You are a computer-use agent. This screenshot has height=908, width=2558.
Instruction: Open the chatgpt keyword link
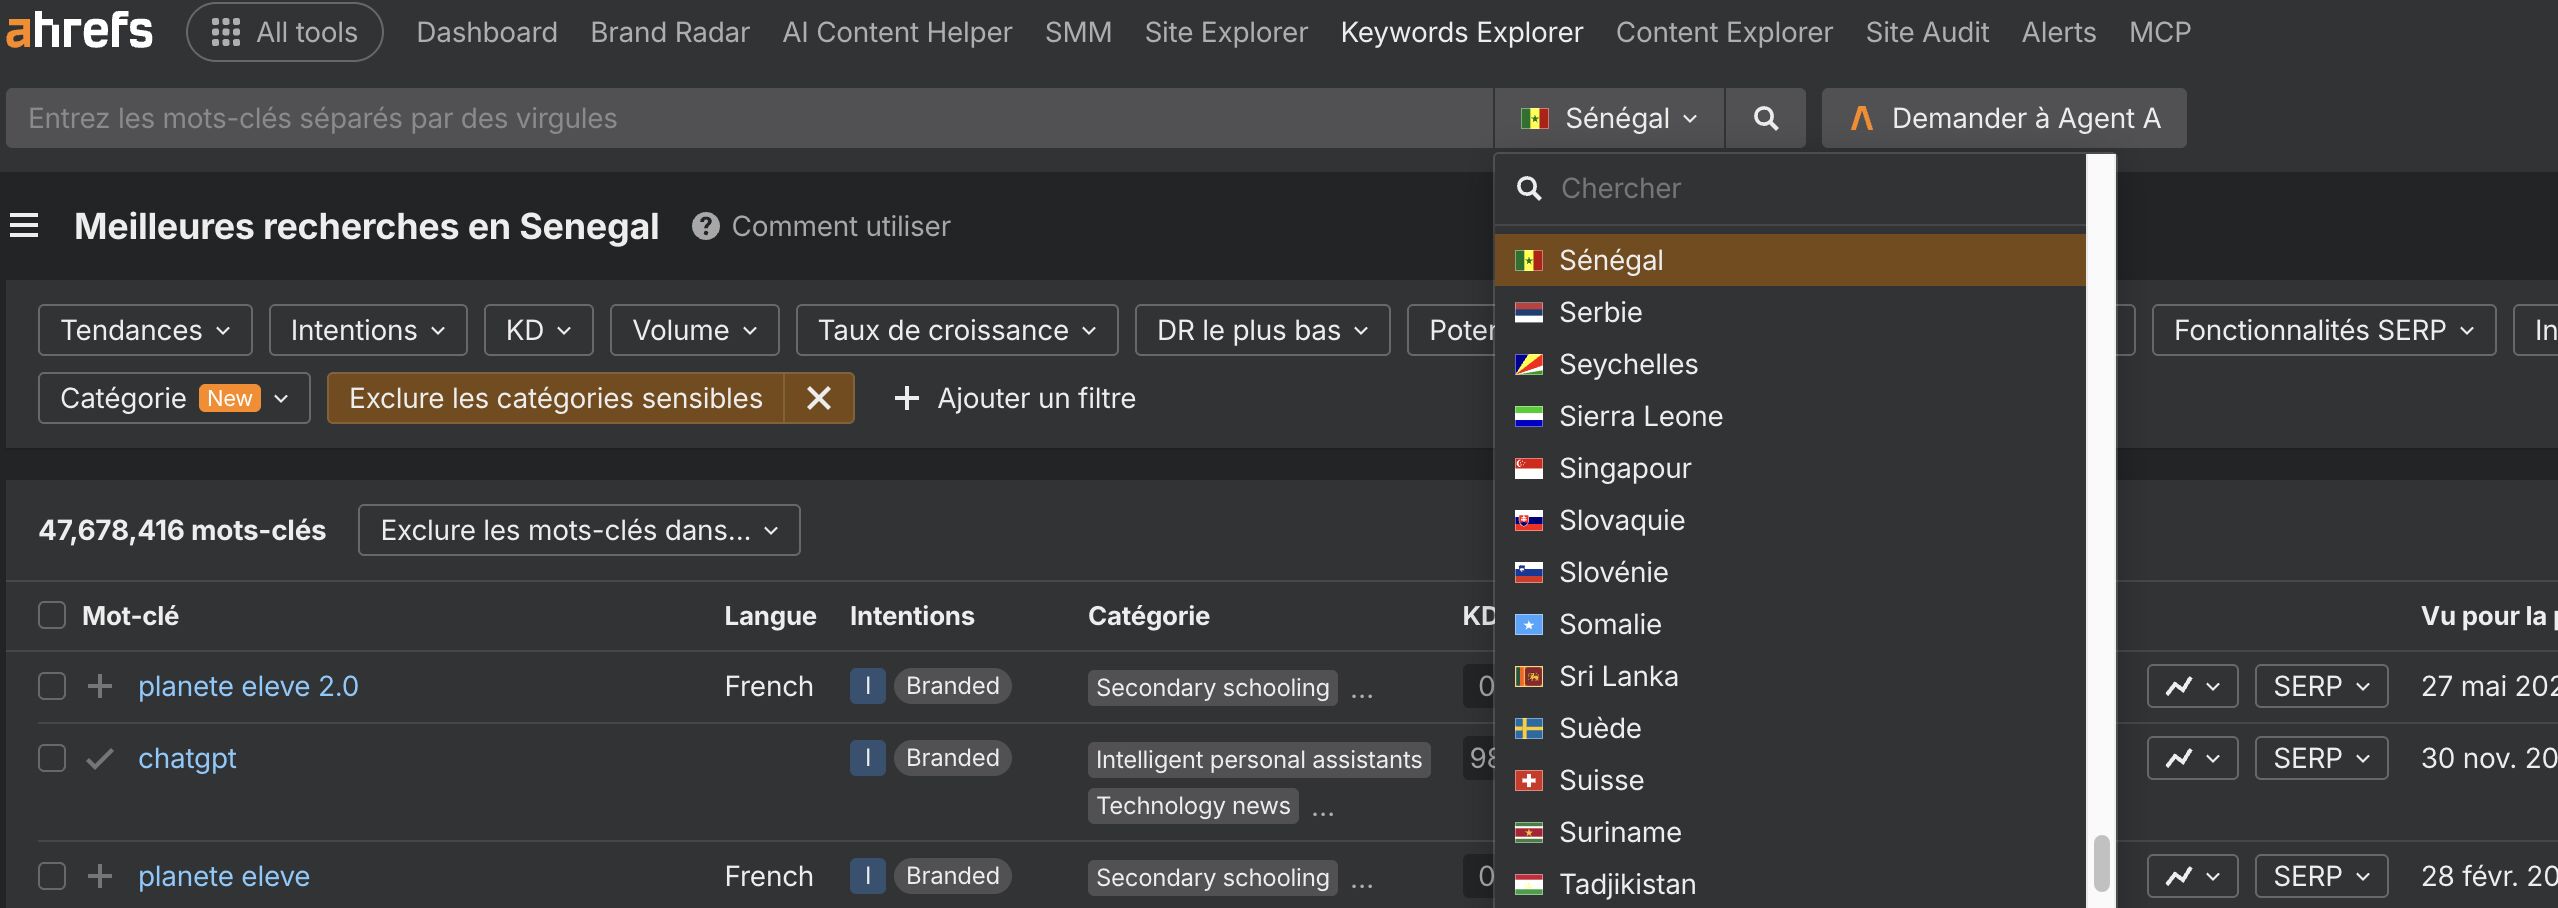(187, 758)
